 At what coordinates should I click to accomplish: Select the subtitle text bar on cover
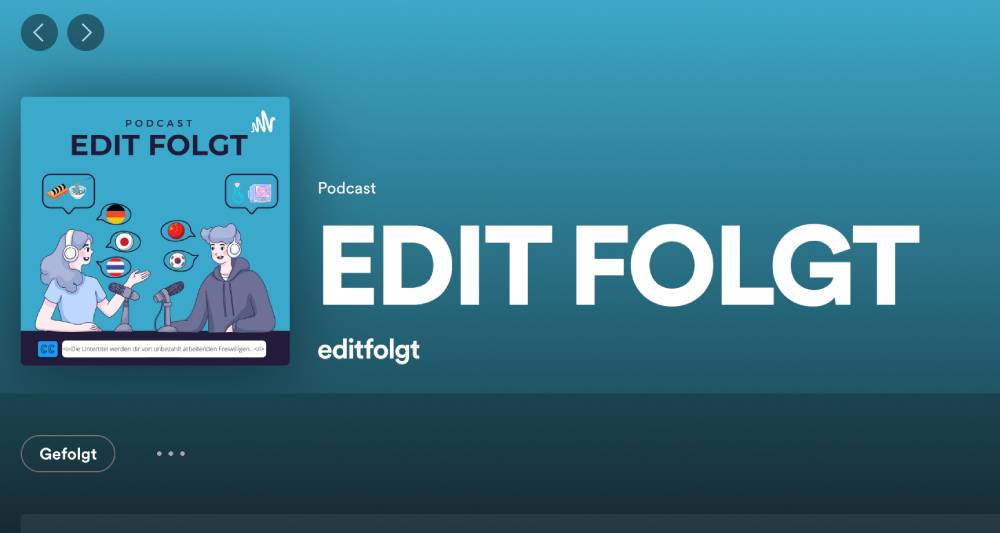pos(164,349)
